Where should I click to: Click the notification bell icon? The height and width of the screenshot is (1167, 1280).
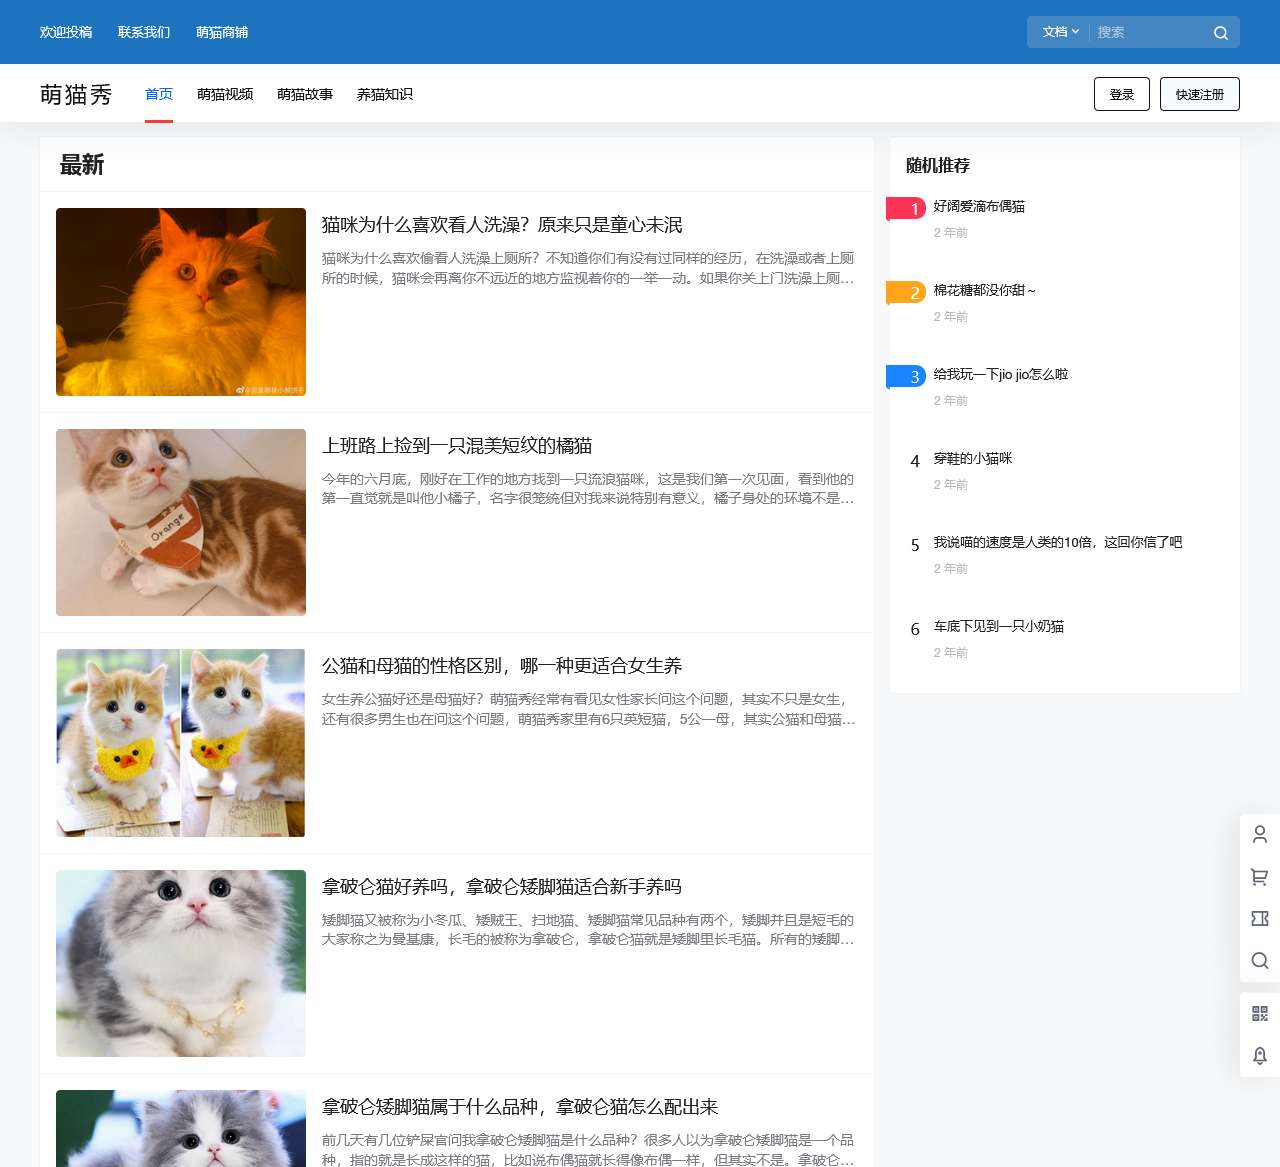(x=1259, y=1055)
